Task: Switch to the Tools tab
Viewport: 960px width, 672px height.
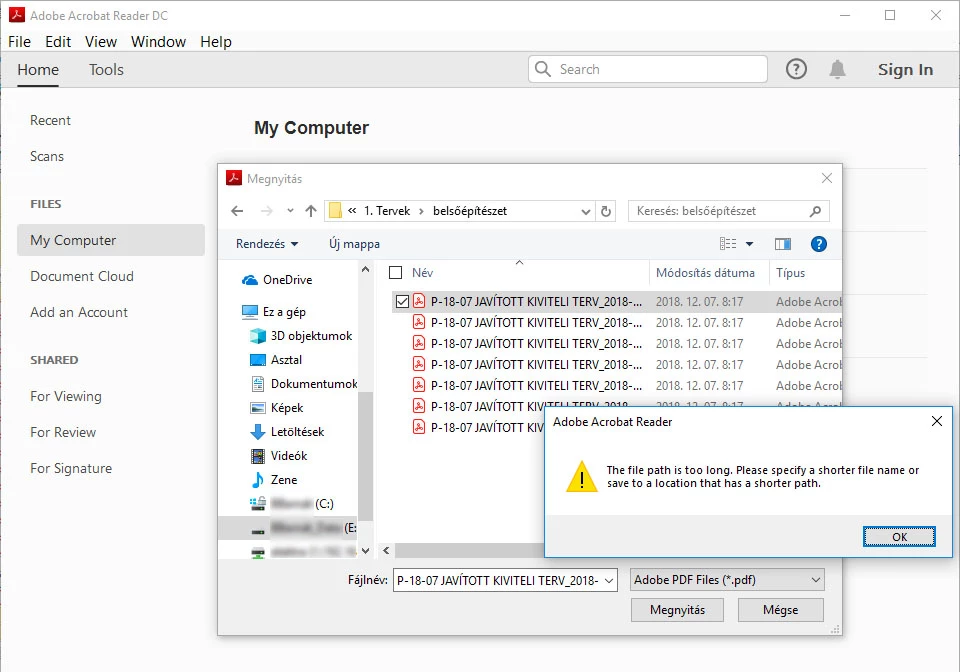Action: [x=107, y=70]
